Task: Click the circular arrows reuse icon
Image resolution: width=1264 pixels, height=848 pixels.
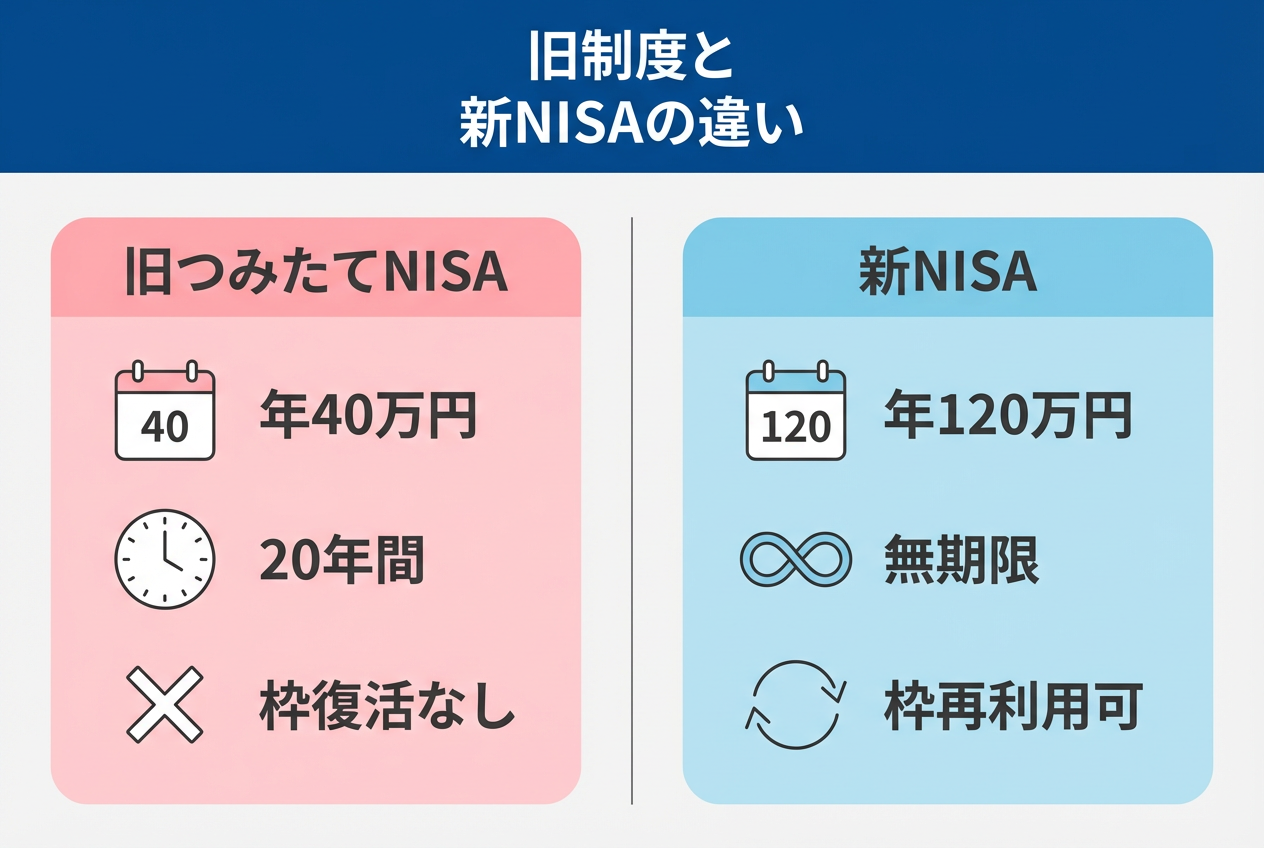Action: click(796, 705)
